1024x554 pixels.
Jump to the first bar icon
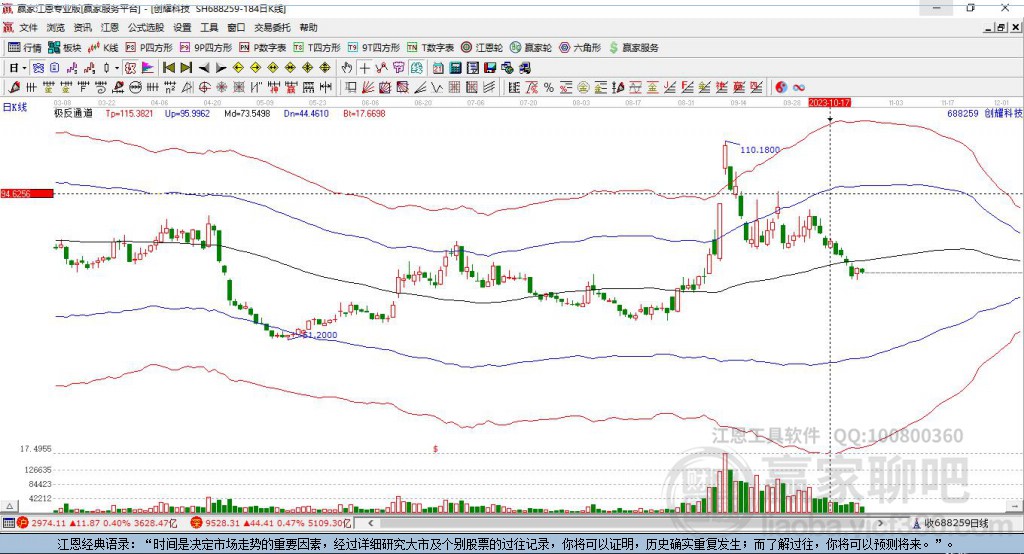tap(168, 67)
